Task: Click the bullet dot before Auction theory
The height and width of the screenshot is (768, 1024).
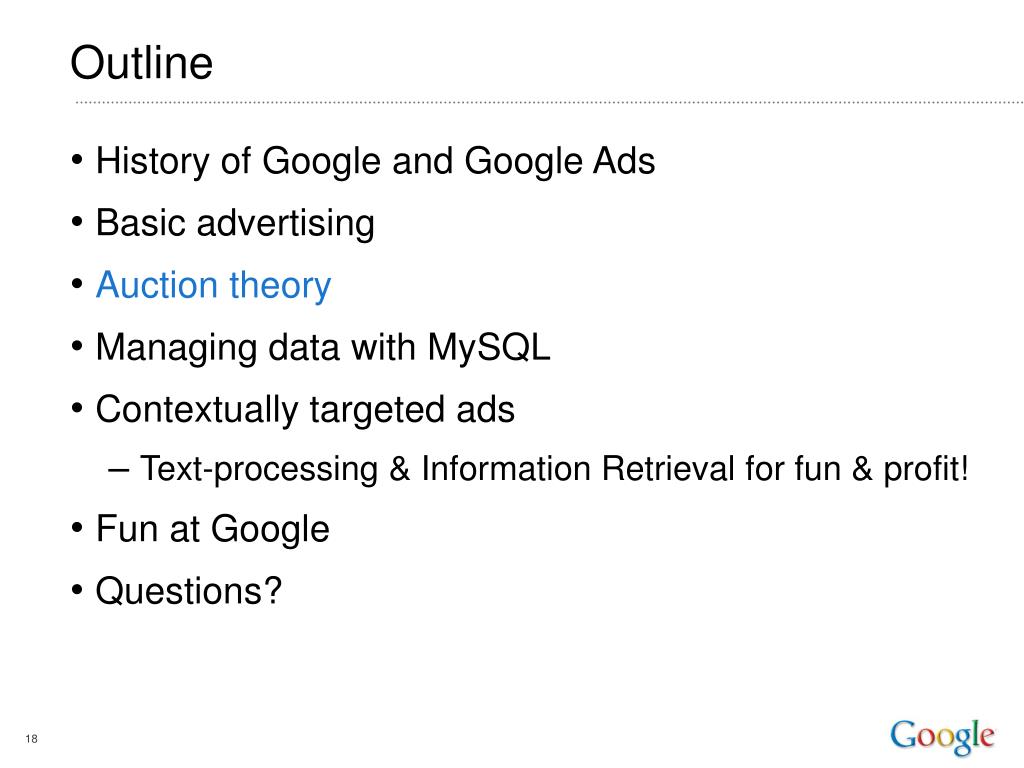Action: (x=77, y=284)
